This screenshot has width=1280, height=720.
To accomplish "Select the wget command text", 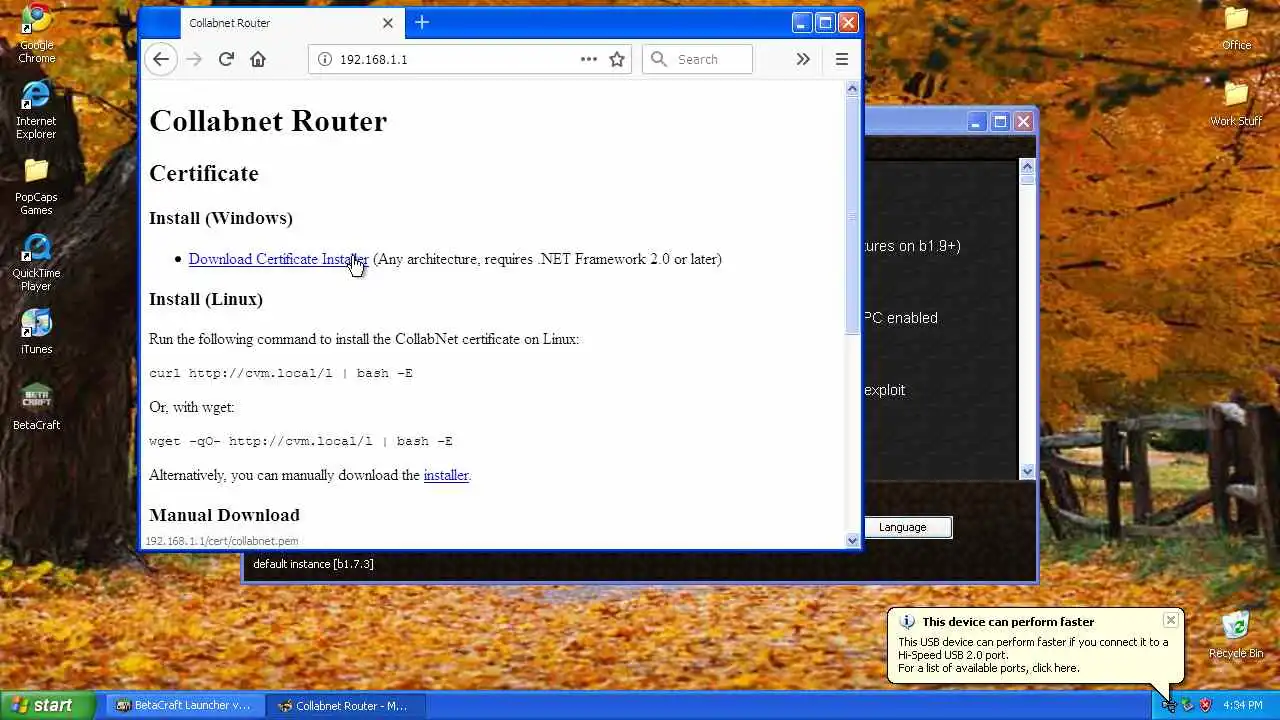I will pos(301,441).
